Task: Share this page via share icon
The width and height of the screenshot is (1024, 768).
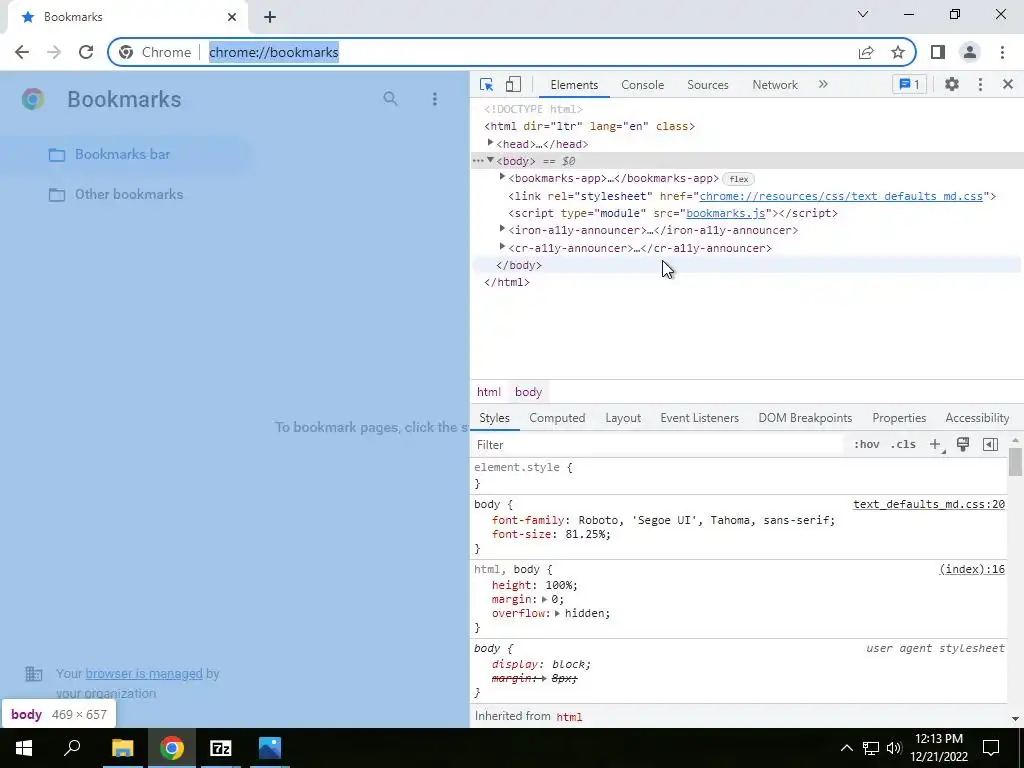Action: tap(866, 52)
